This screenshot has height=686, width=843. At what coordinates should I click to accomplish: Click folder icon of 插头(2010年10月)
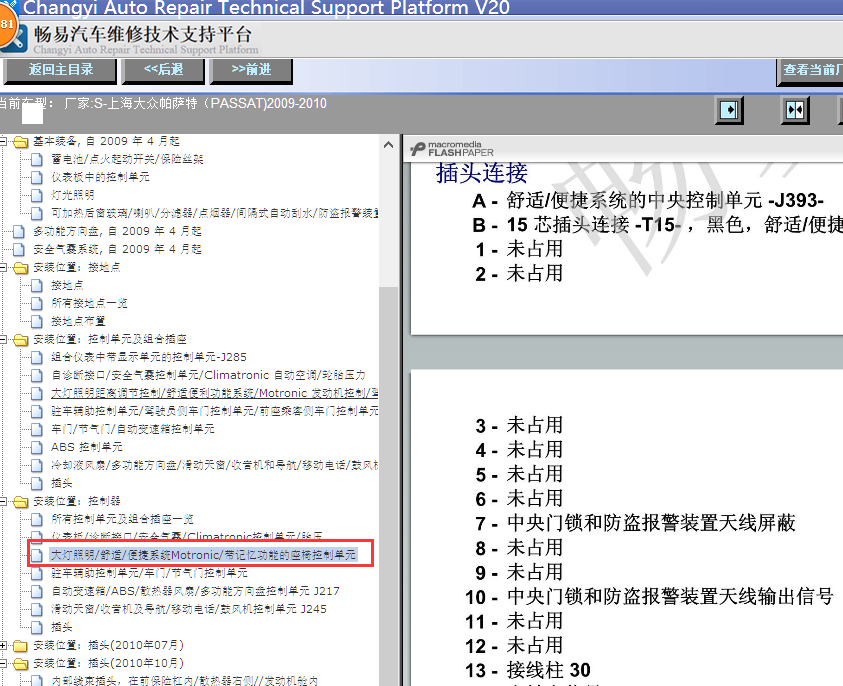pyautogui.click(x=20, y=663)
